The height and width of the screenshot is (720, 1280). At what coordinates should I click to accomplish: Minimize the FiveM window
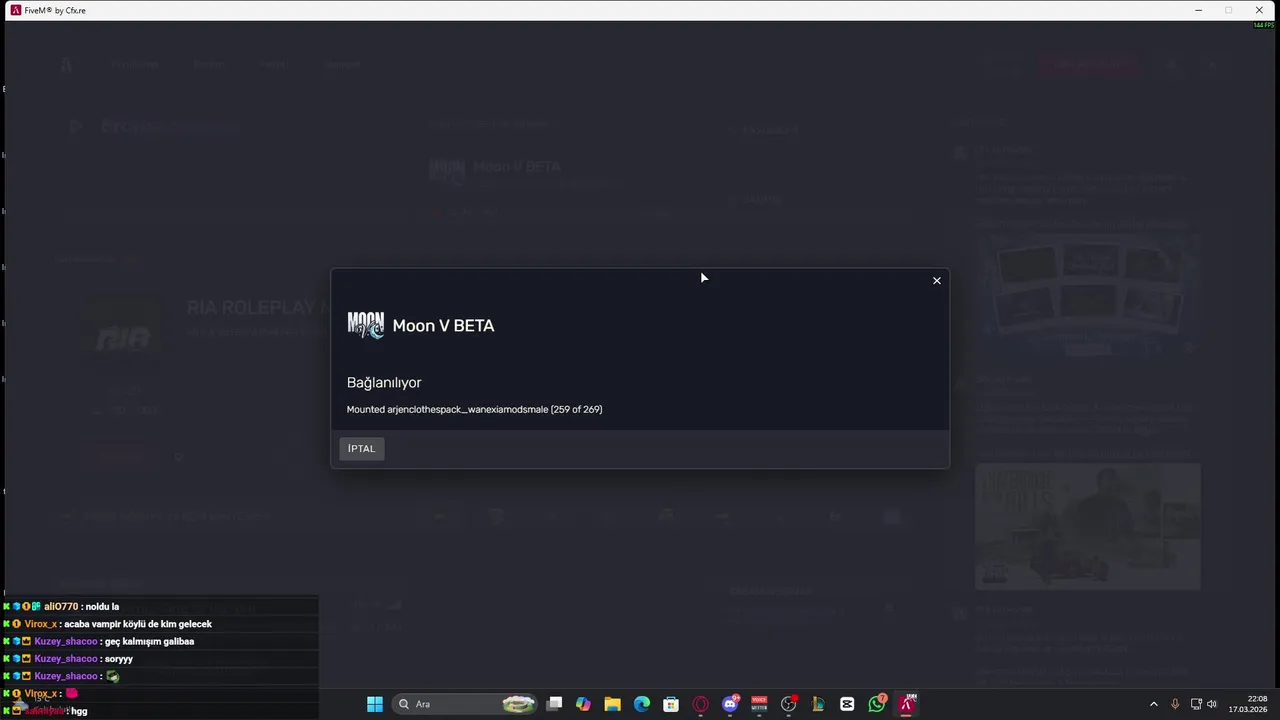[1198, 10]
